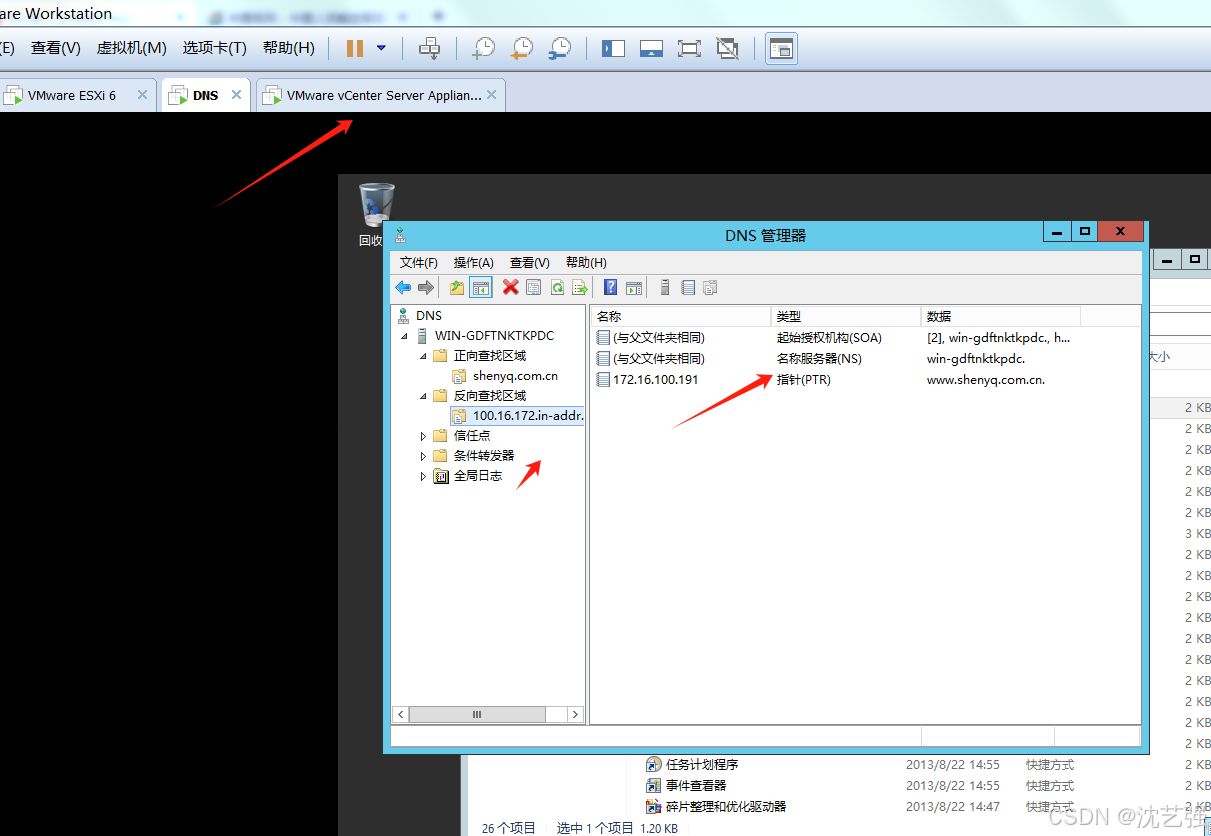Refresh the DNS Manager view

coord(557,288)
